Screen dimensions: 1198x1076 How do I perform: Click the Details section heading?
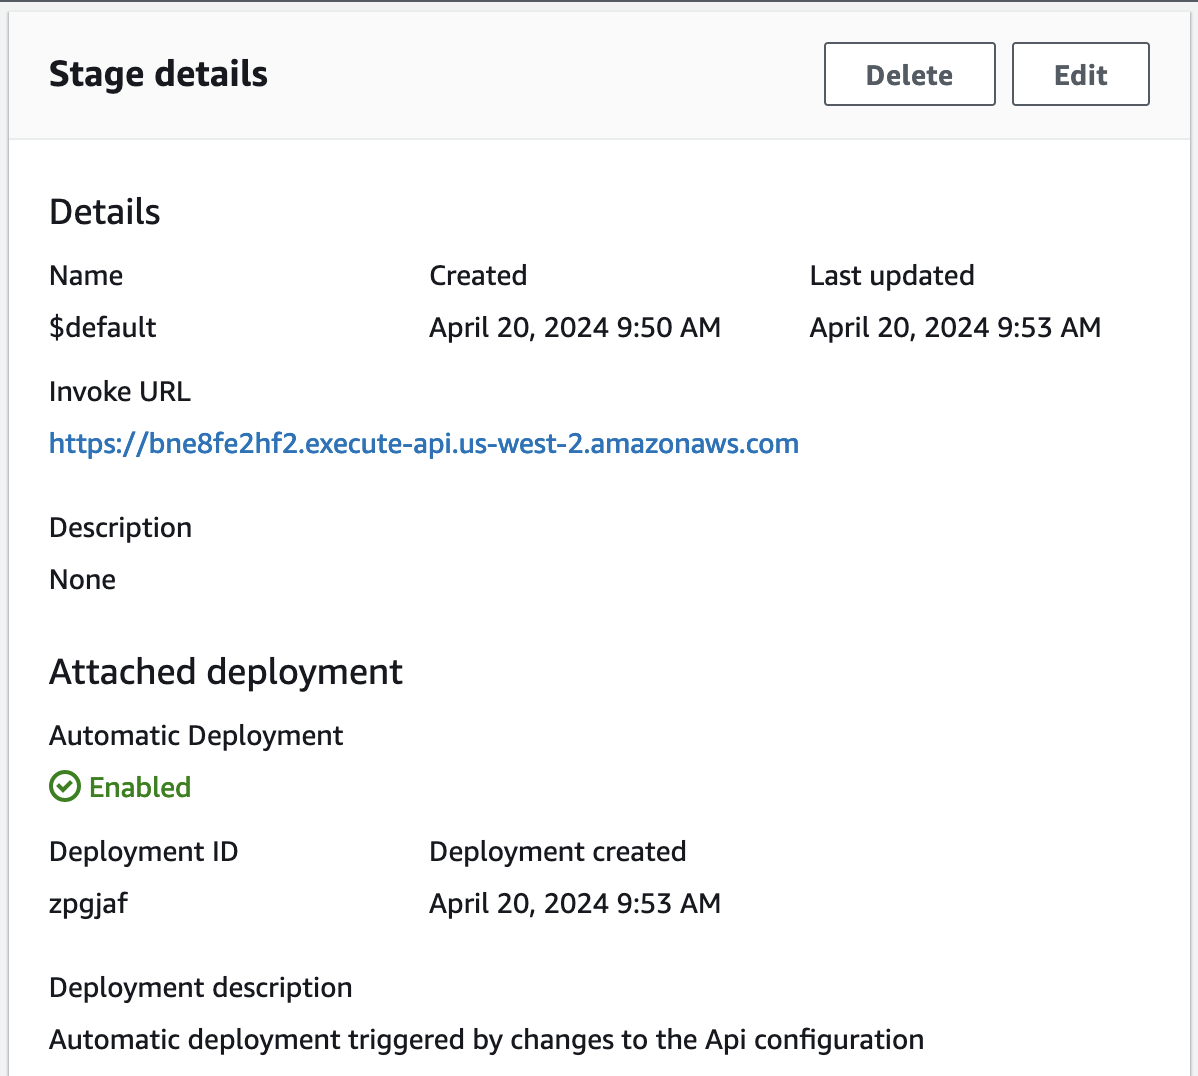coord(105,211)
